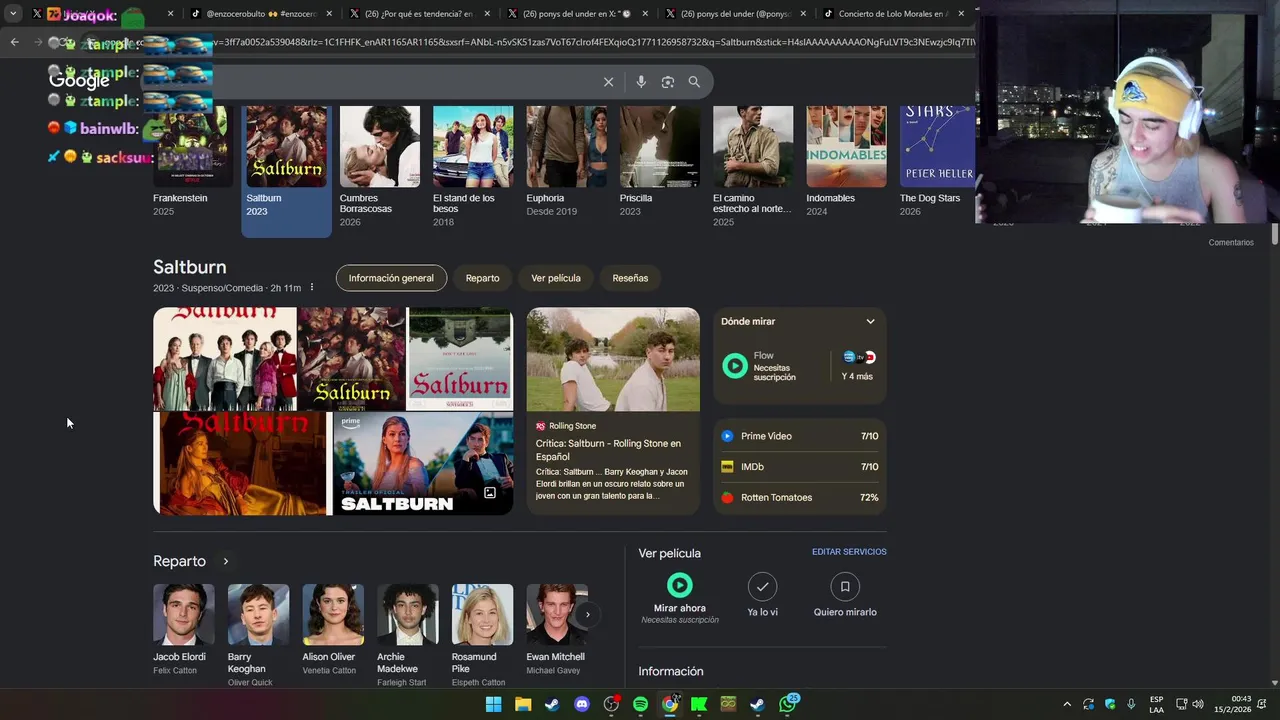Go back with browser back arrow

14,42
